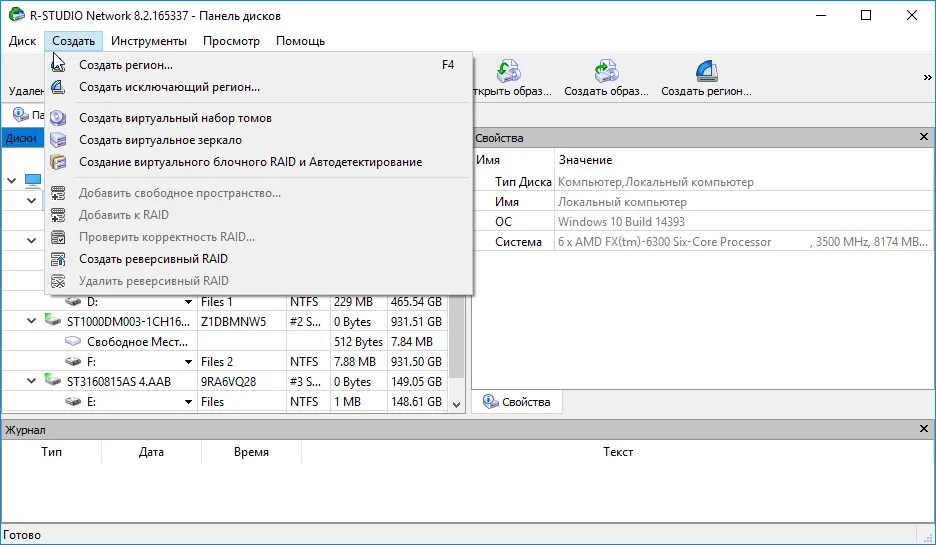Click the Текст column header in Журнал
The height and width of the screenshot is (545, 936).
[x=618, y=452]
